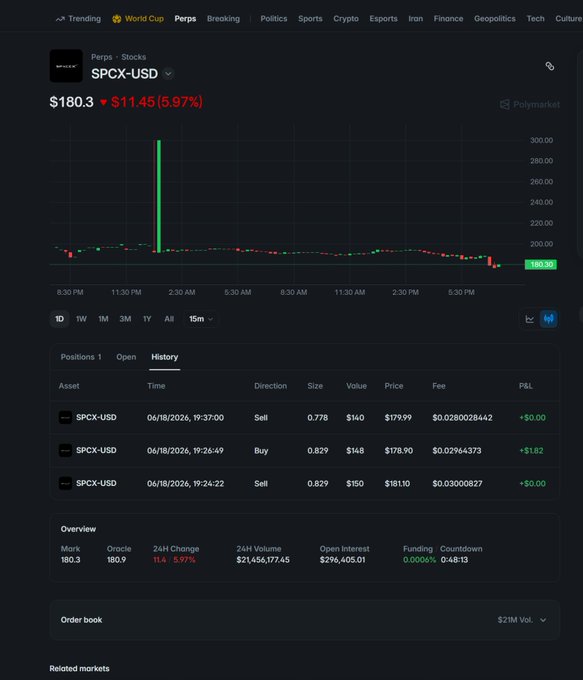Select the candlestick chart view icon
The width and height of the screenshot is (583, 680).
tap(548, 319)
